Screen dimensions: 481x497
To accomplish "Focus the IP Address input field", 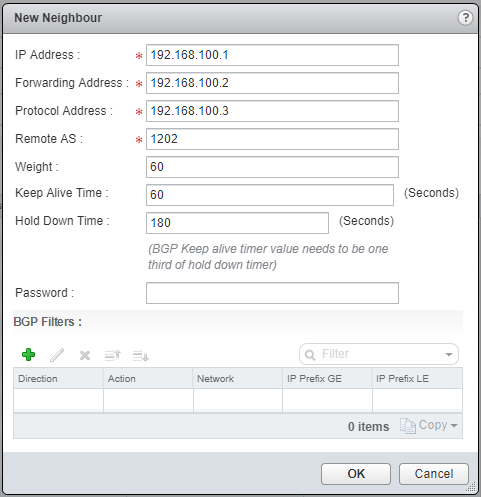I will point(272,55).
